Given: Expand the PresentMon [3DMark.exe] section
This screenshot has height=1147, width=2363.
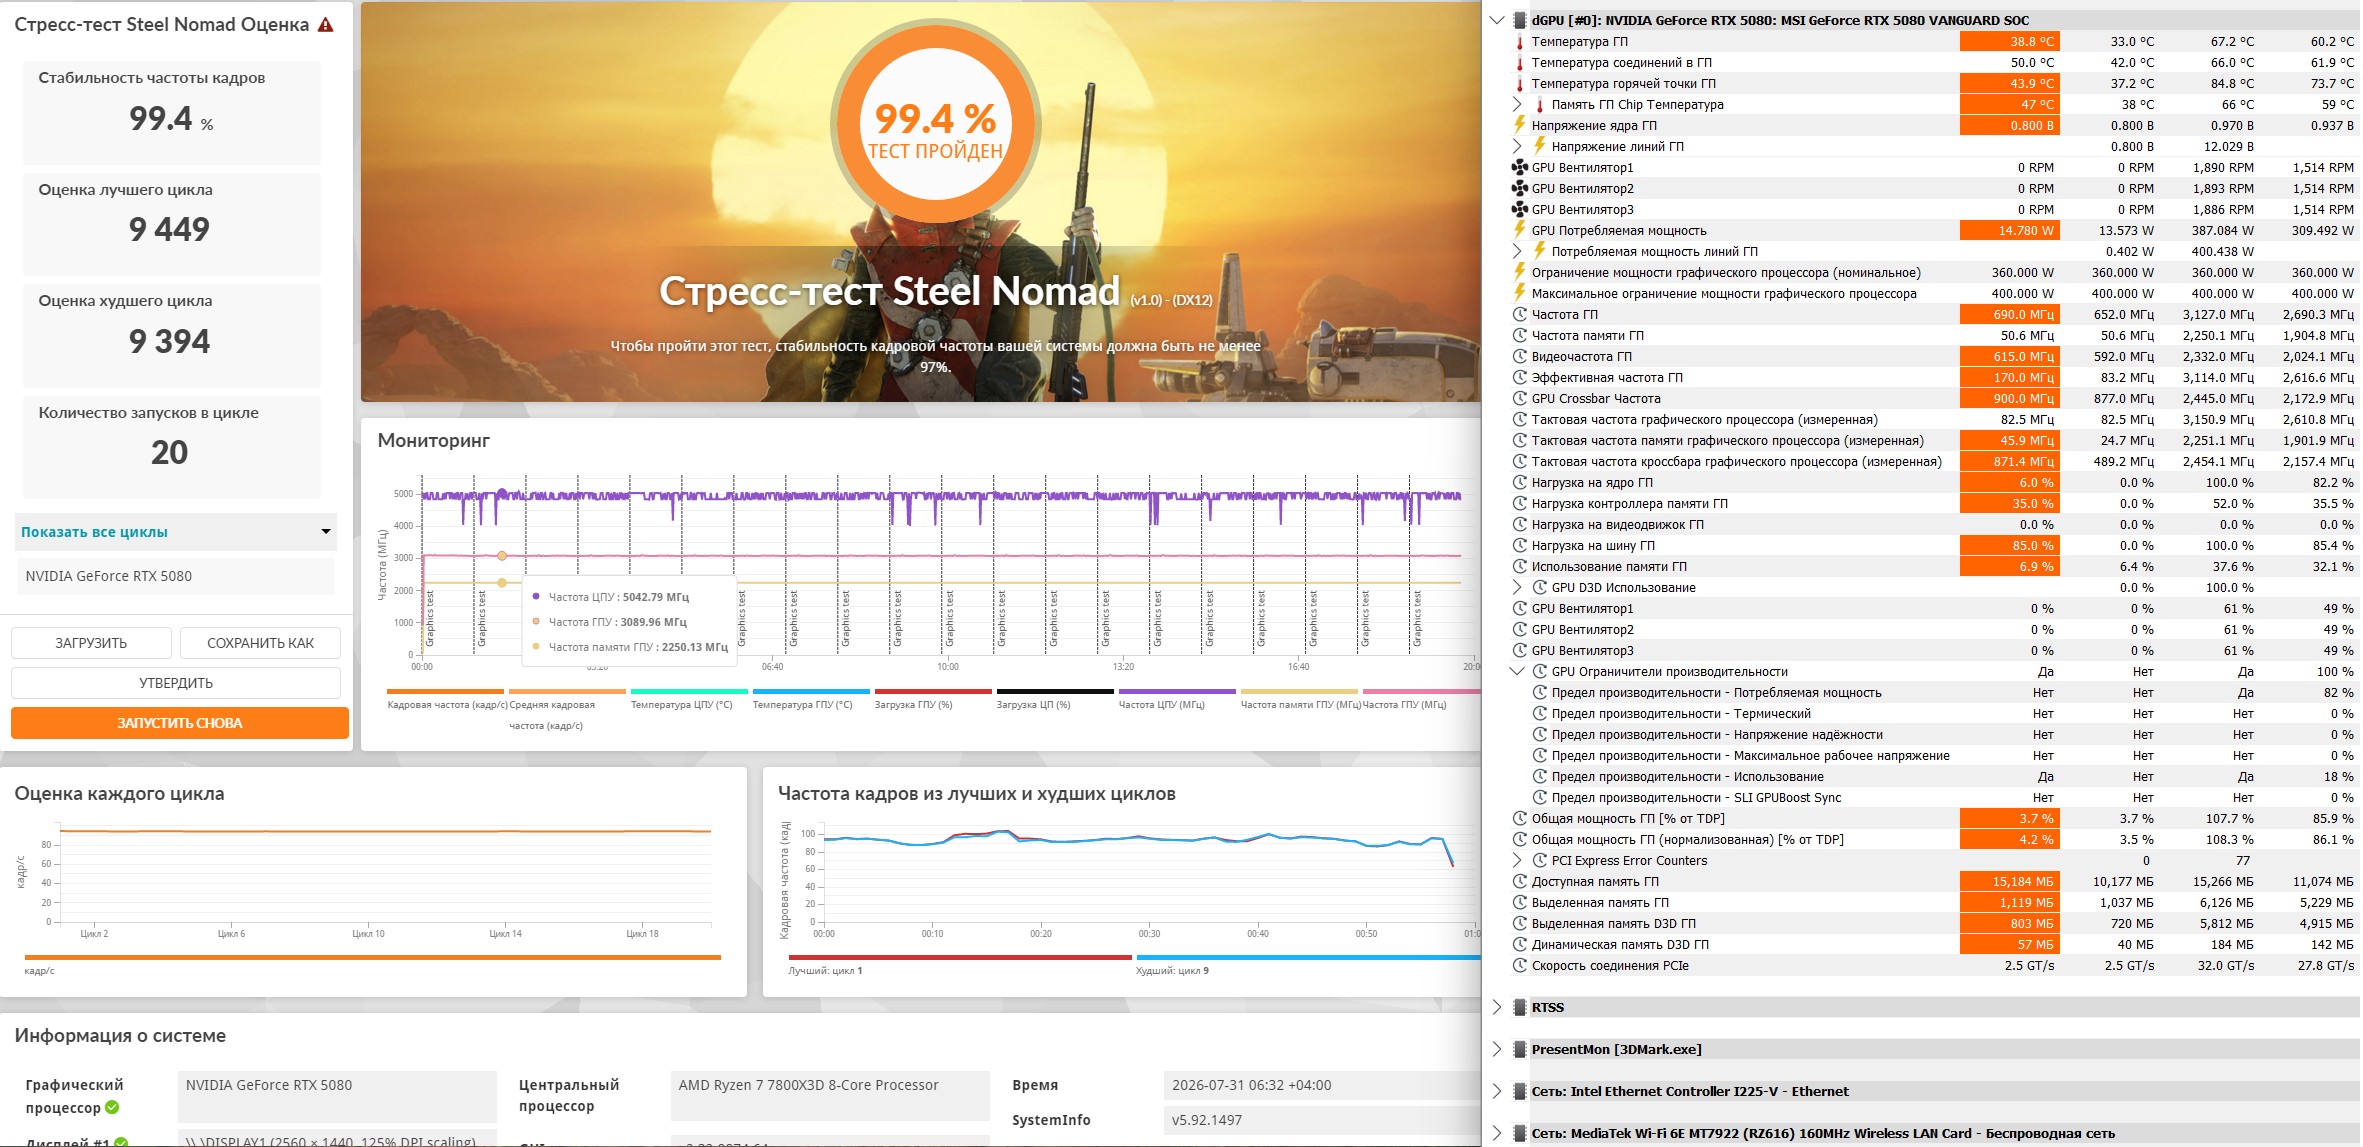Looking at the screenshot, I should point(1497,1049).
